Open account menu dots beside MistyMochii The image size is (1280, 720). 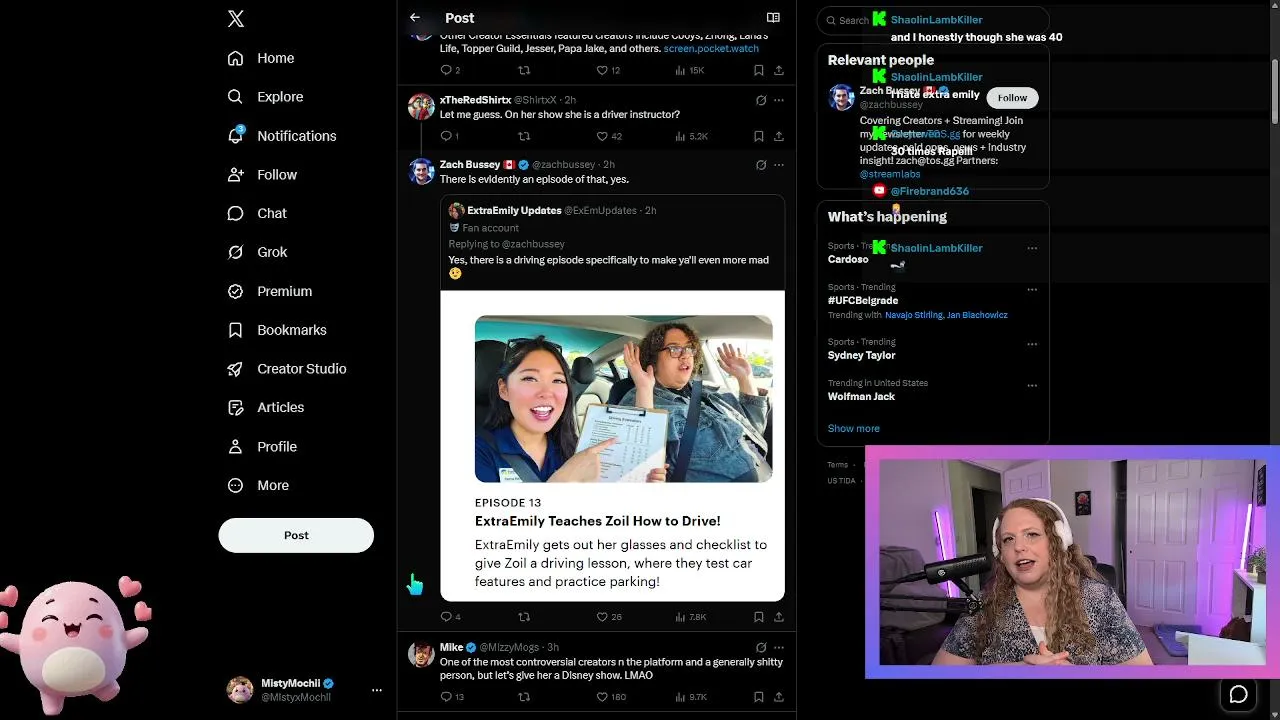(x=377, y=690)
